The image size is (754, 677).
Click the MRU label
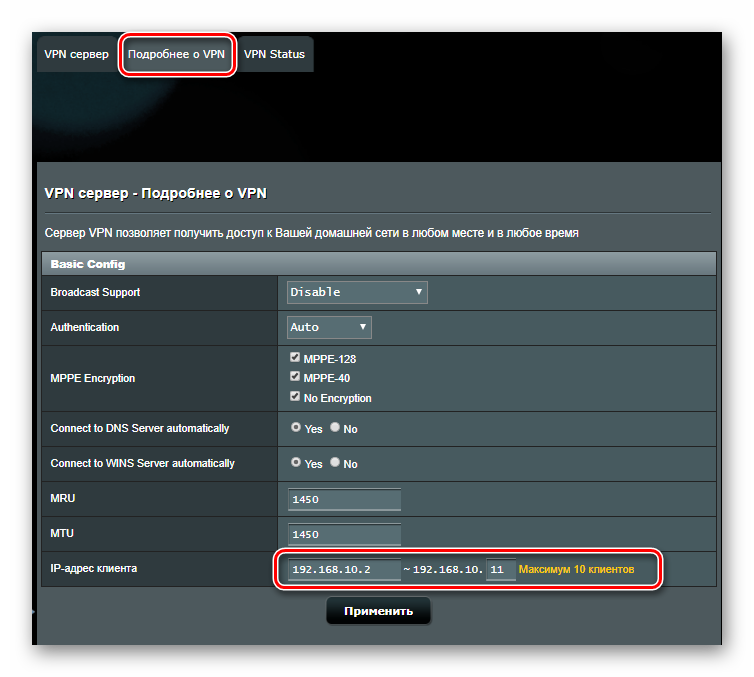[63, 499]
